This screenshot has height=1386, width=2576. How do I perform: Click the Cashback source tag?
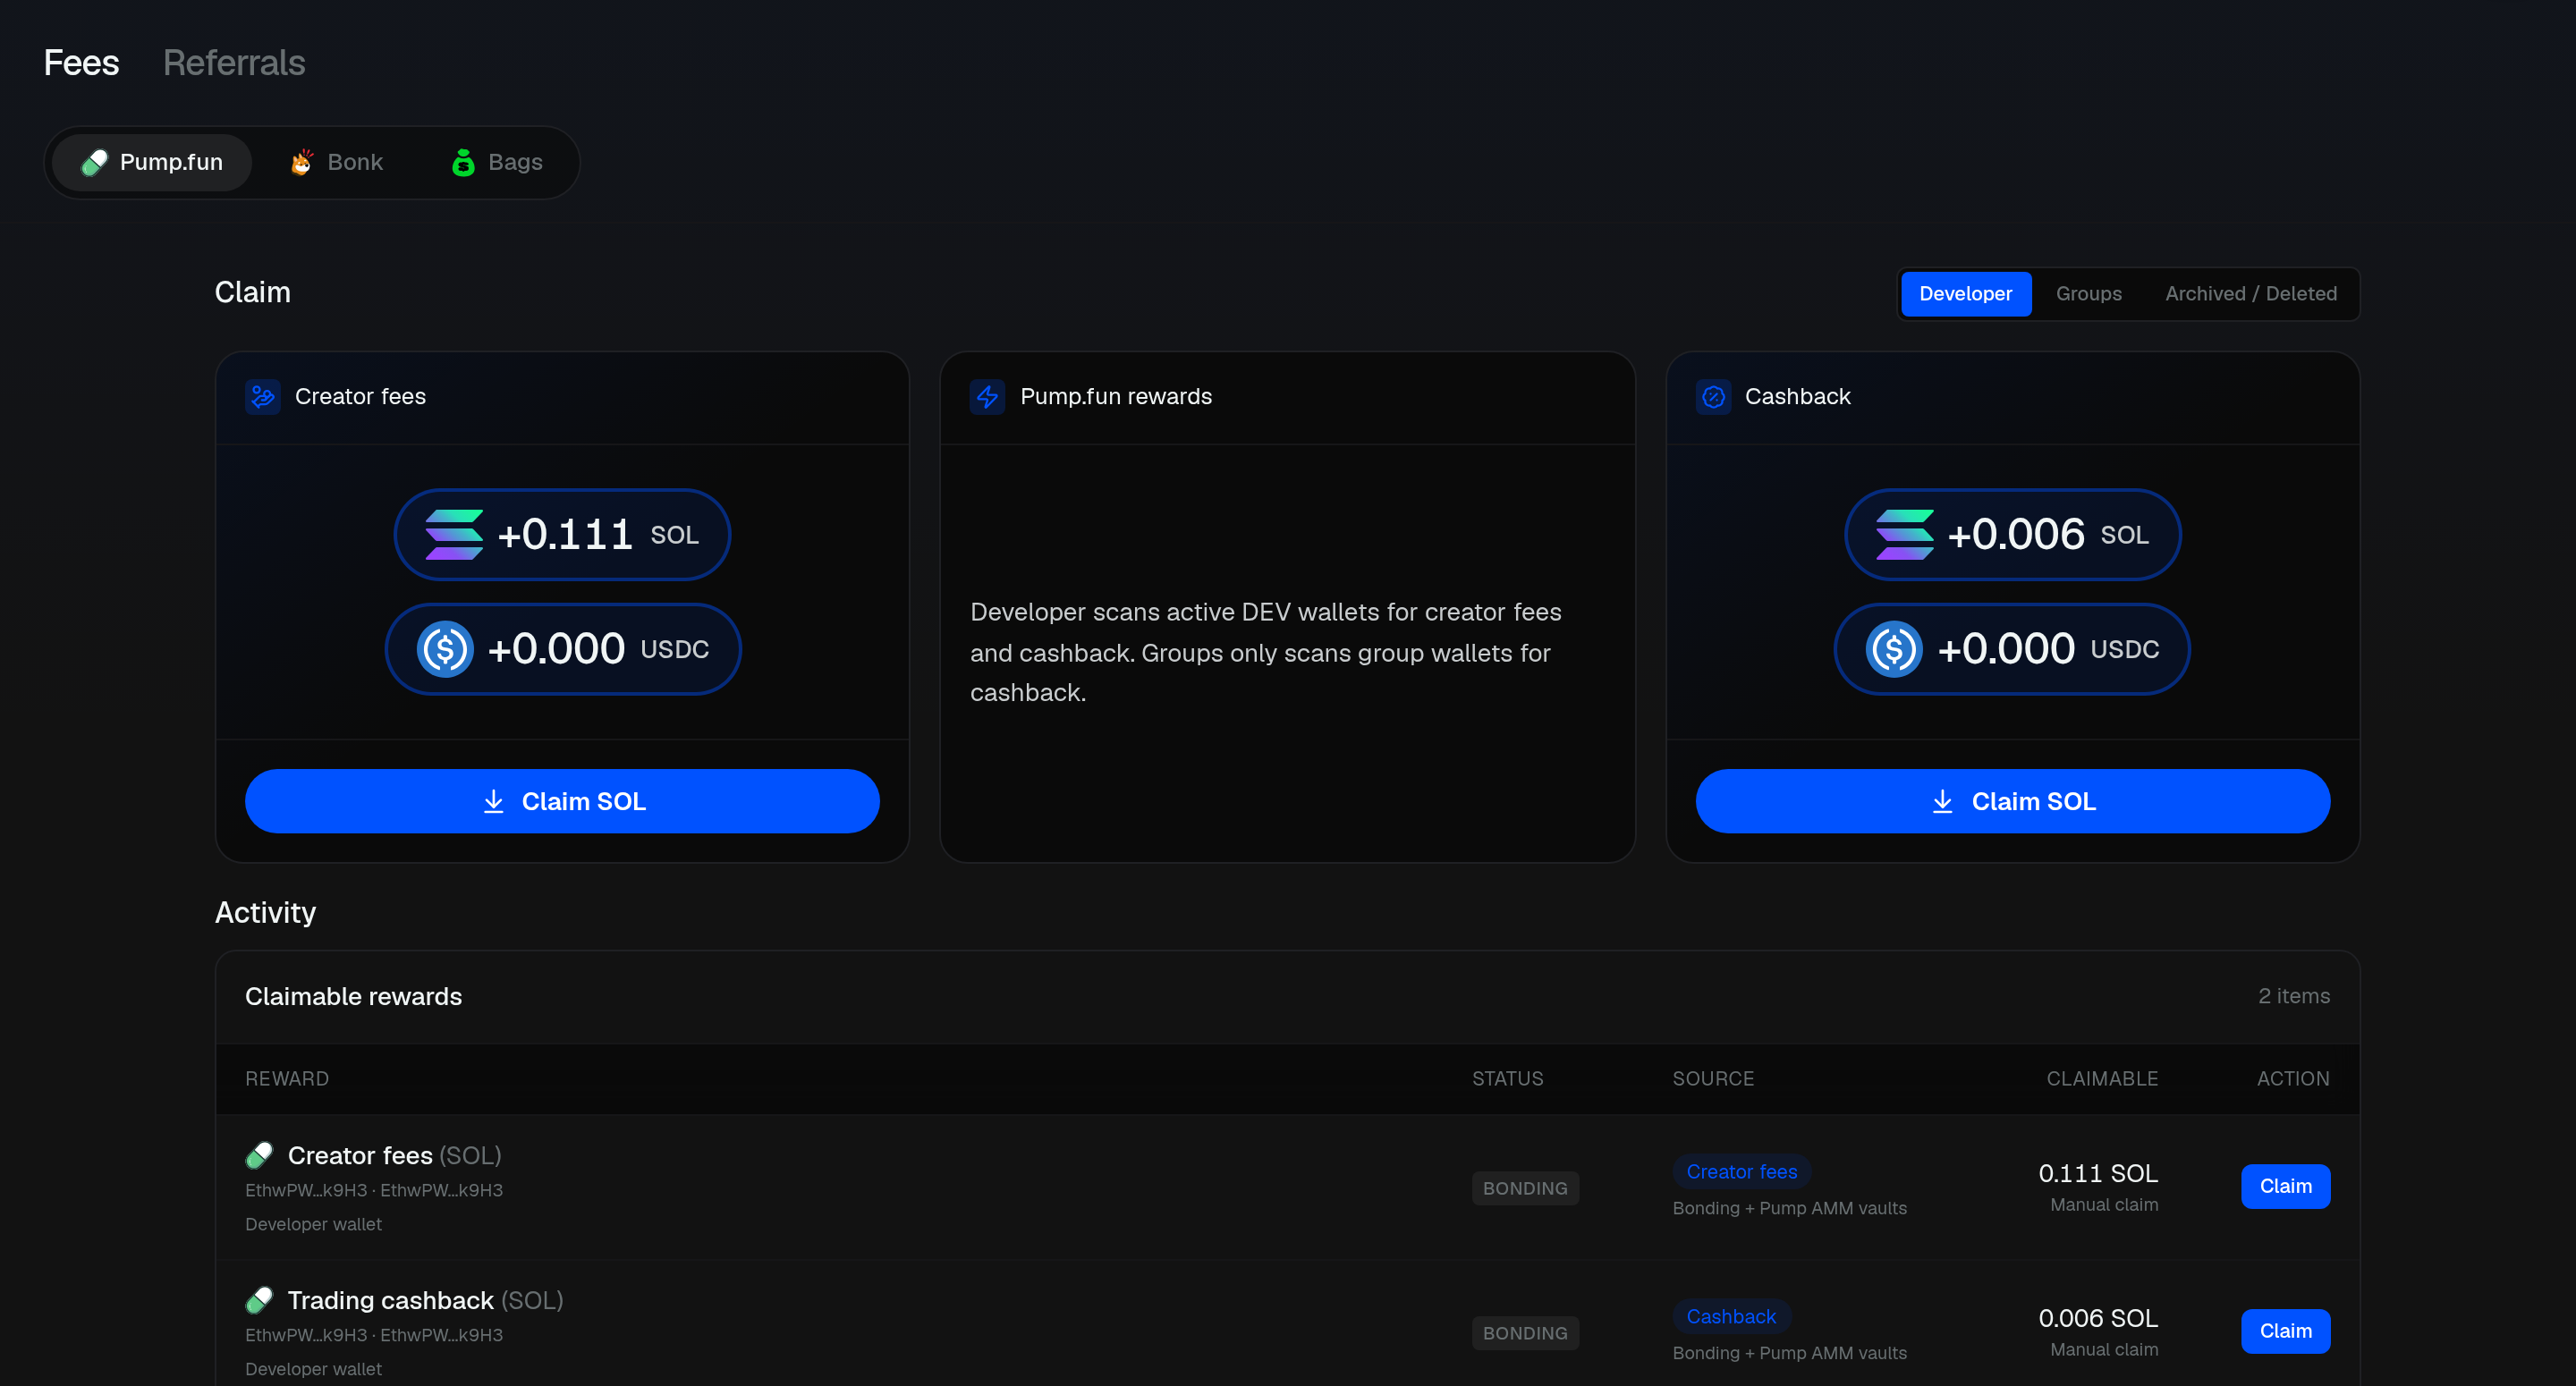click(x=1731, y=1317)
